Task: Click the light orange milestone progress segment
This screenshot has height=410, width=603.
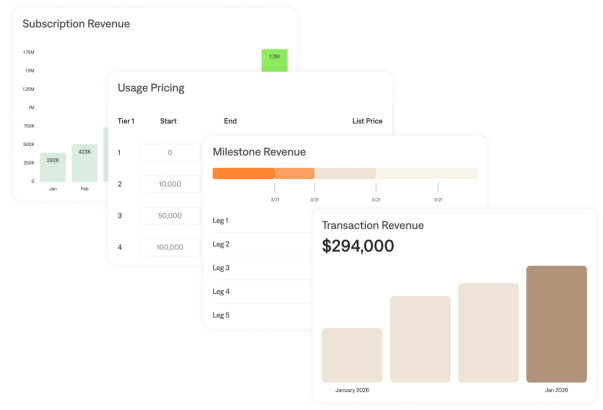Action: pyautogui.click(x=294, y=173)
